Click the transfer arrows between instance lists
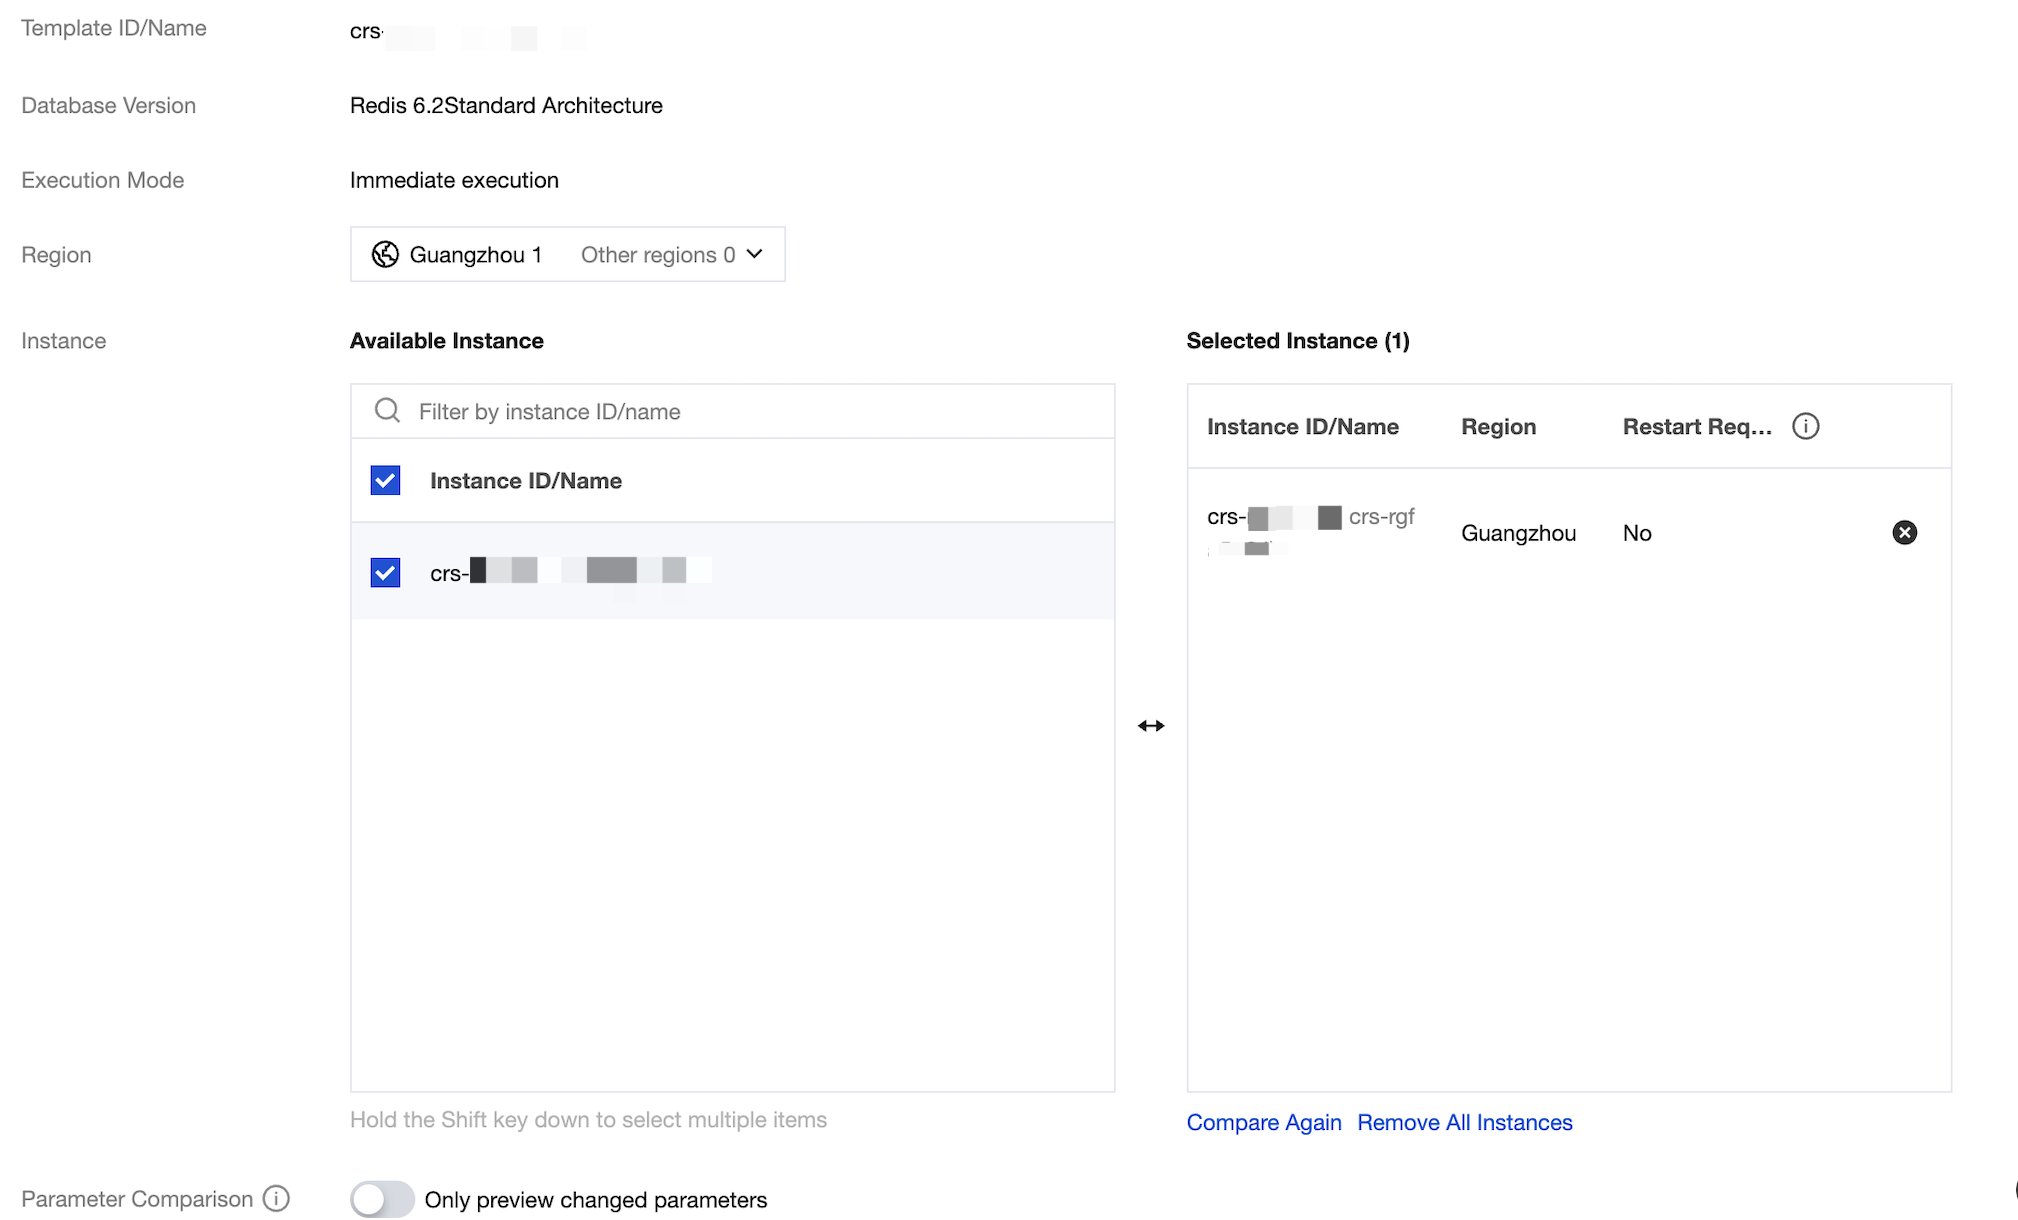This screenshot has height=1220, width=2018. [1151, 726]
